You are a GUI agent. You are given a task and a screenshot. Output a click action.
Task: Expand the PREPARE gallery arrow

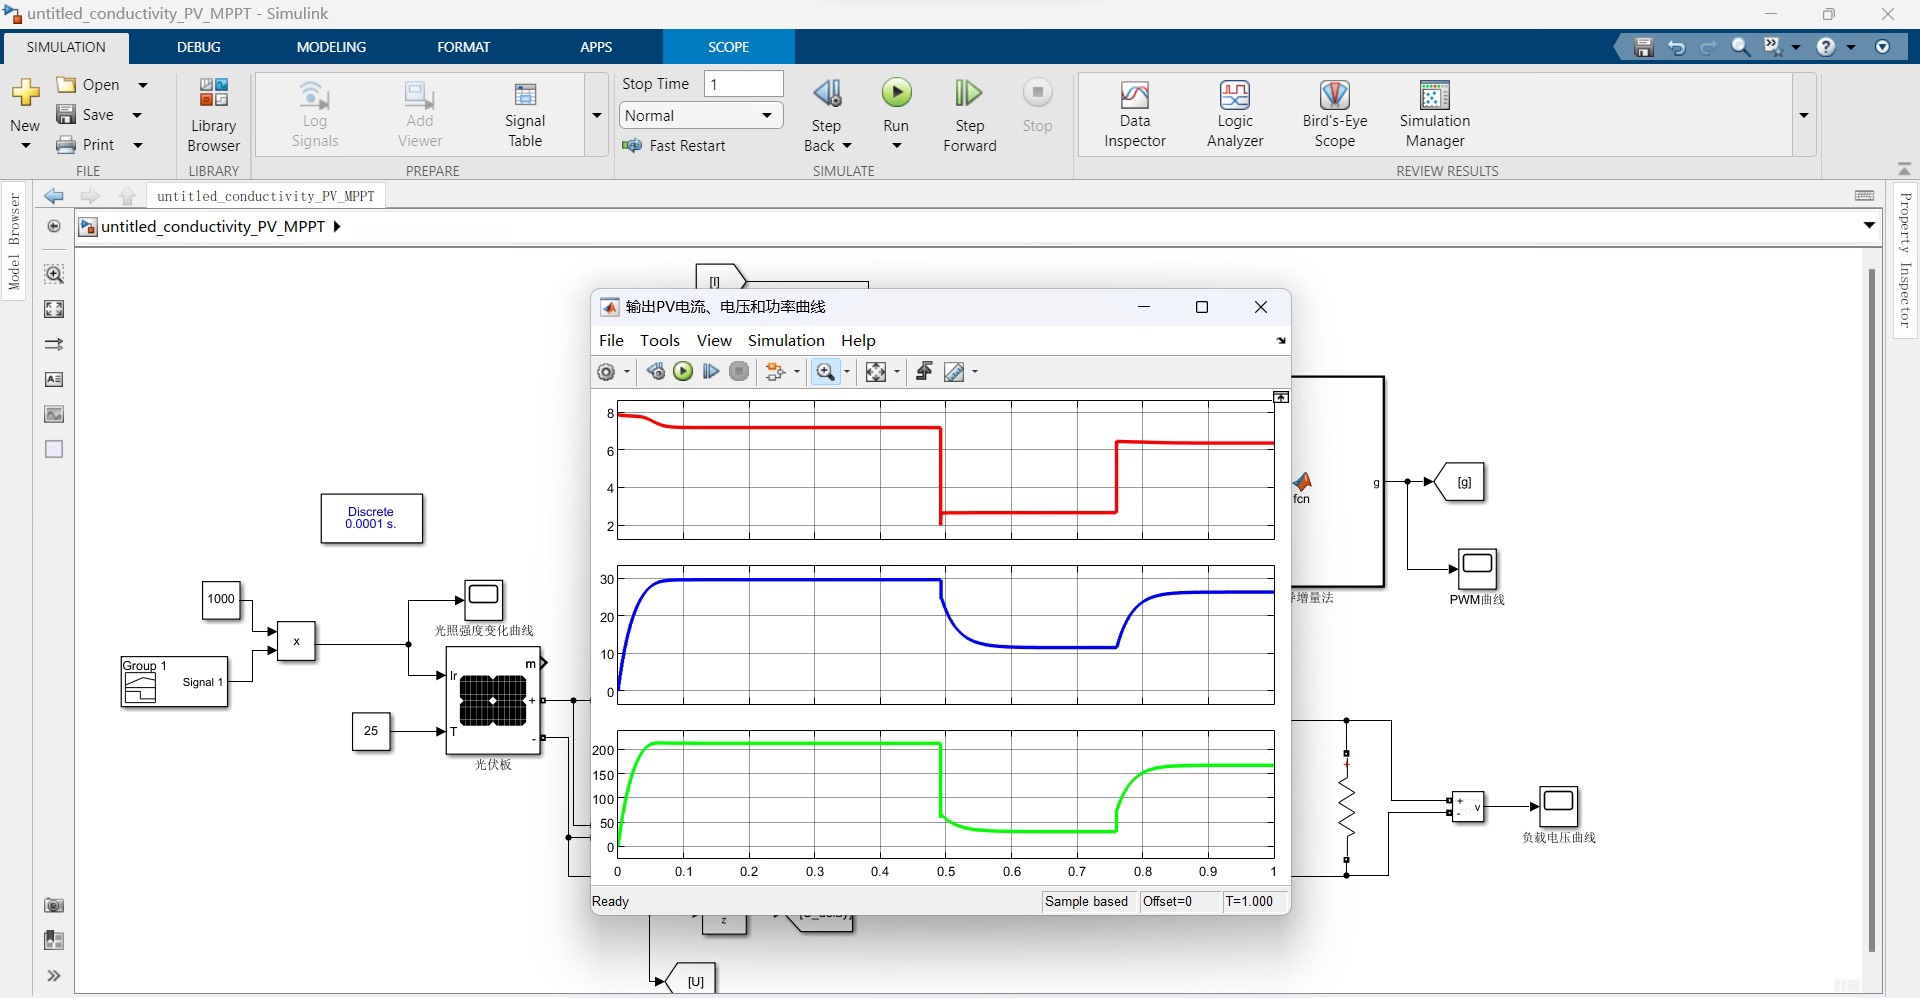(x=597, y=115)
